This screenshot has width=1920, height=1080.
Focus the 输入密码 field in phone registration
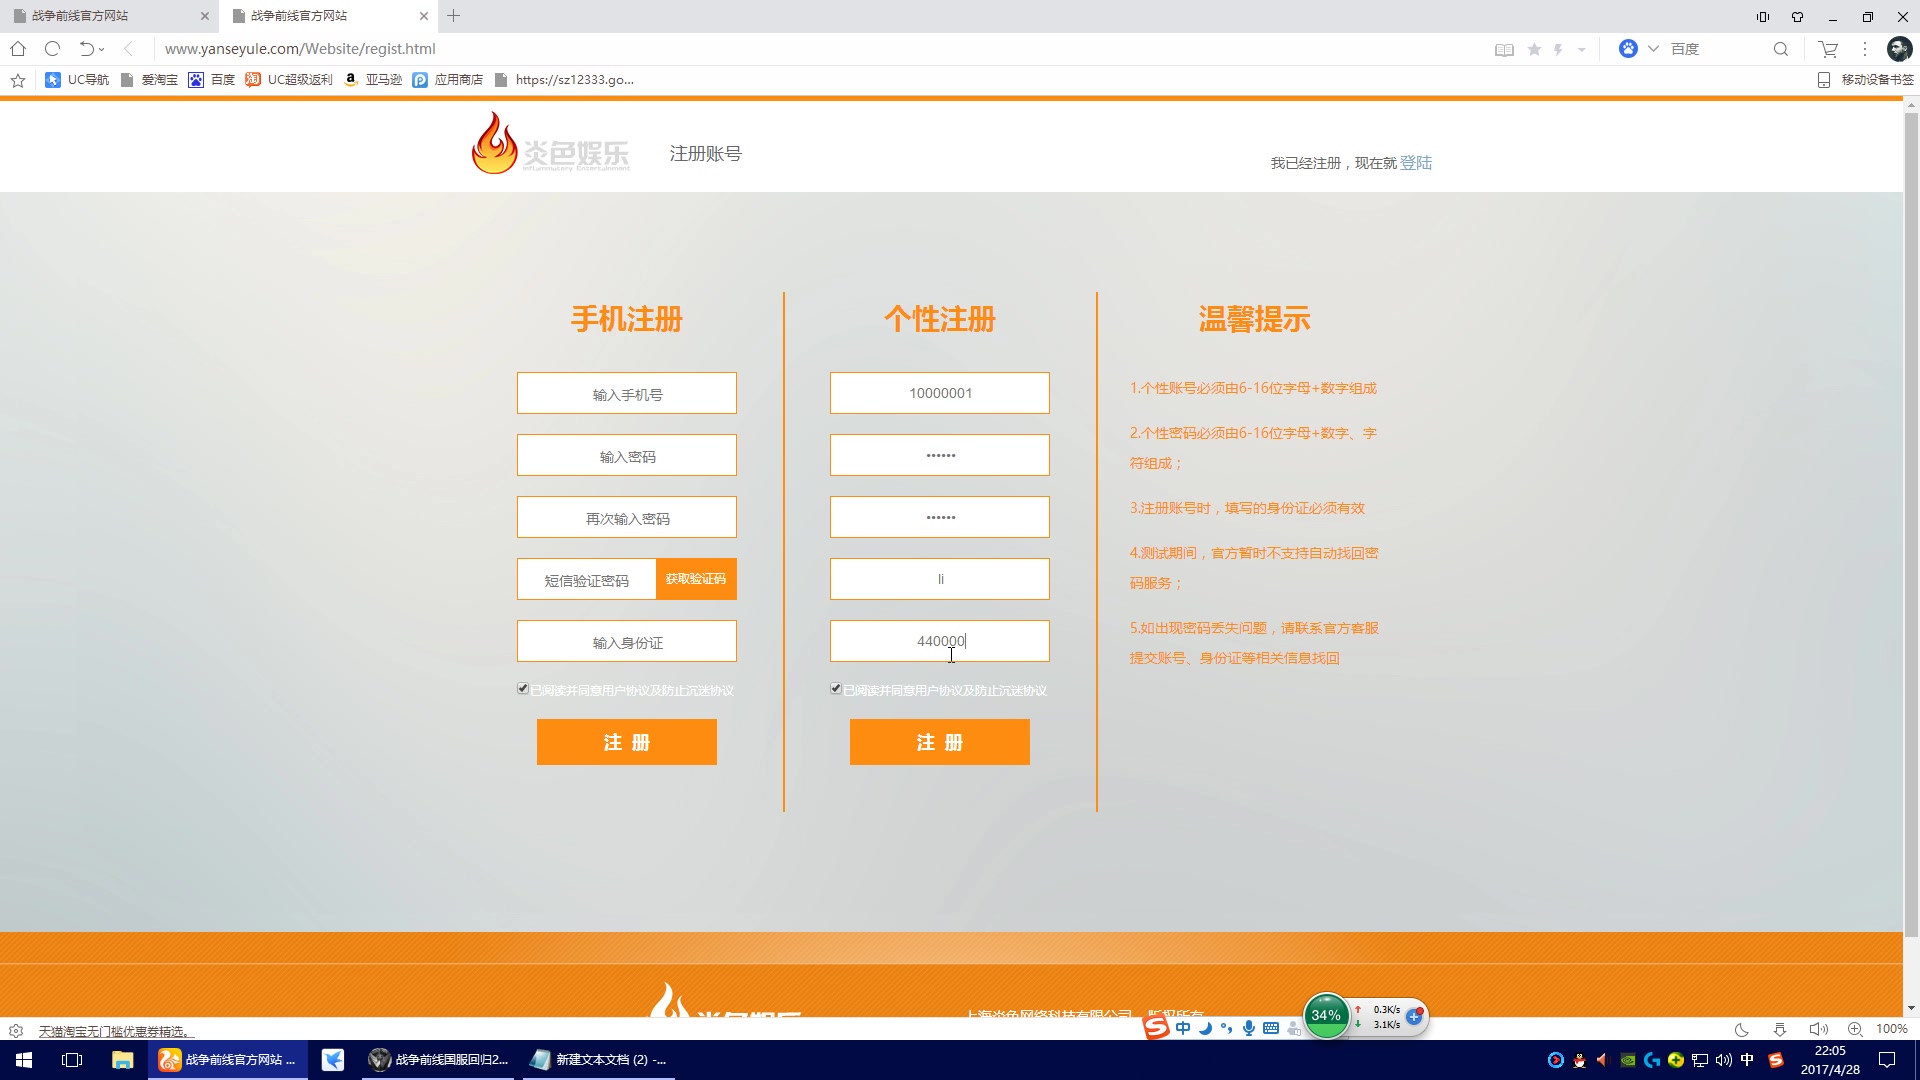pyautogui.click(x=627, y=455)
